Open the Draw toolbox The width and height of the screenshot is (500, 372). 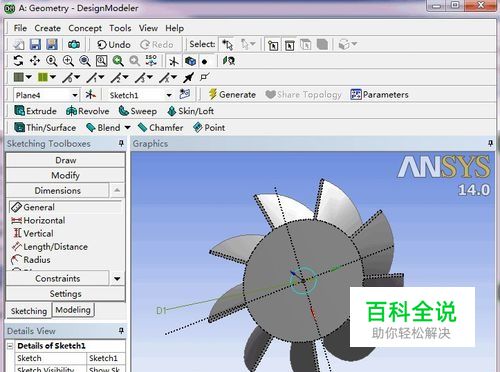coord(65,160)
